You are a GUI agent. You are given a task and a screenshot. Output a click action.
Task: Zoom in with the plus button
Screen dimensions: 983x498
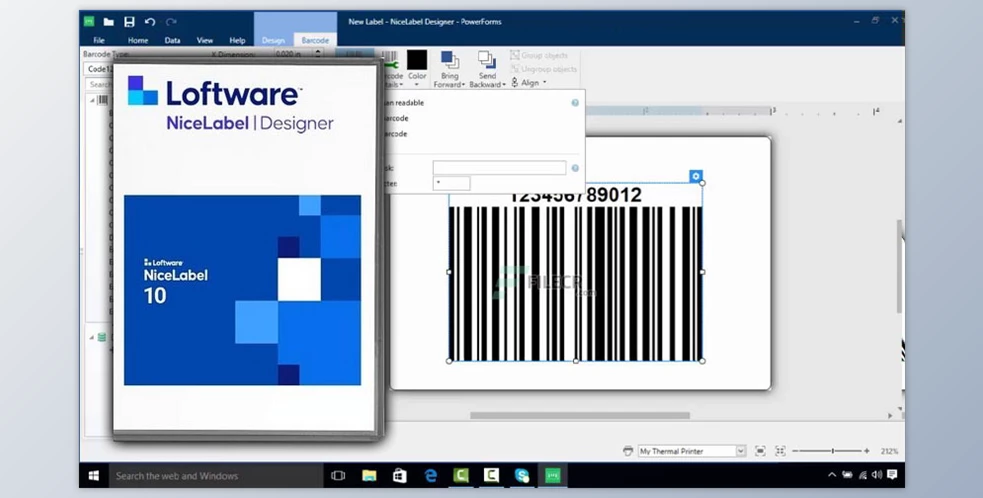tap(867, 451)
